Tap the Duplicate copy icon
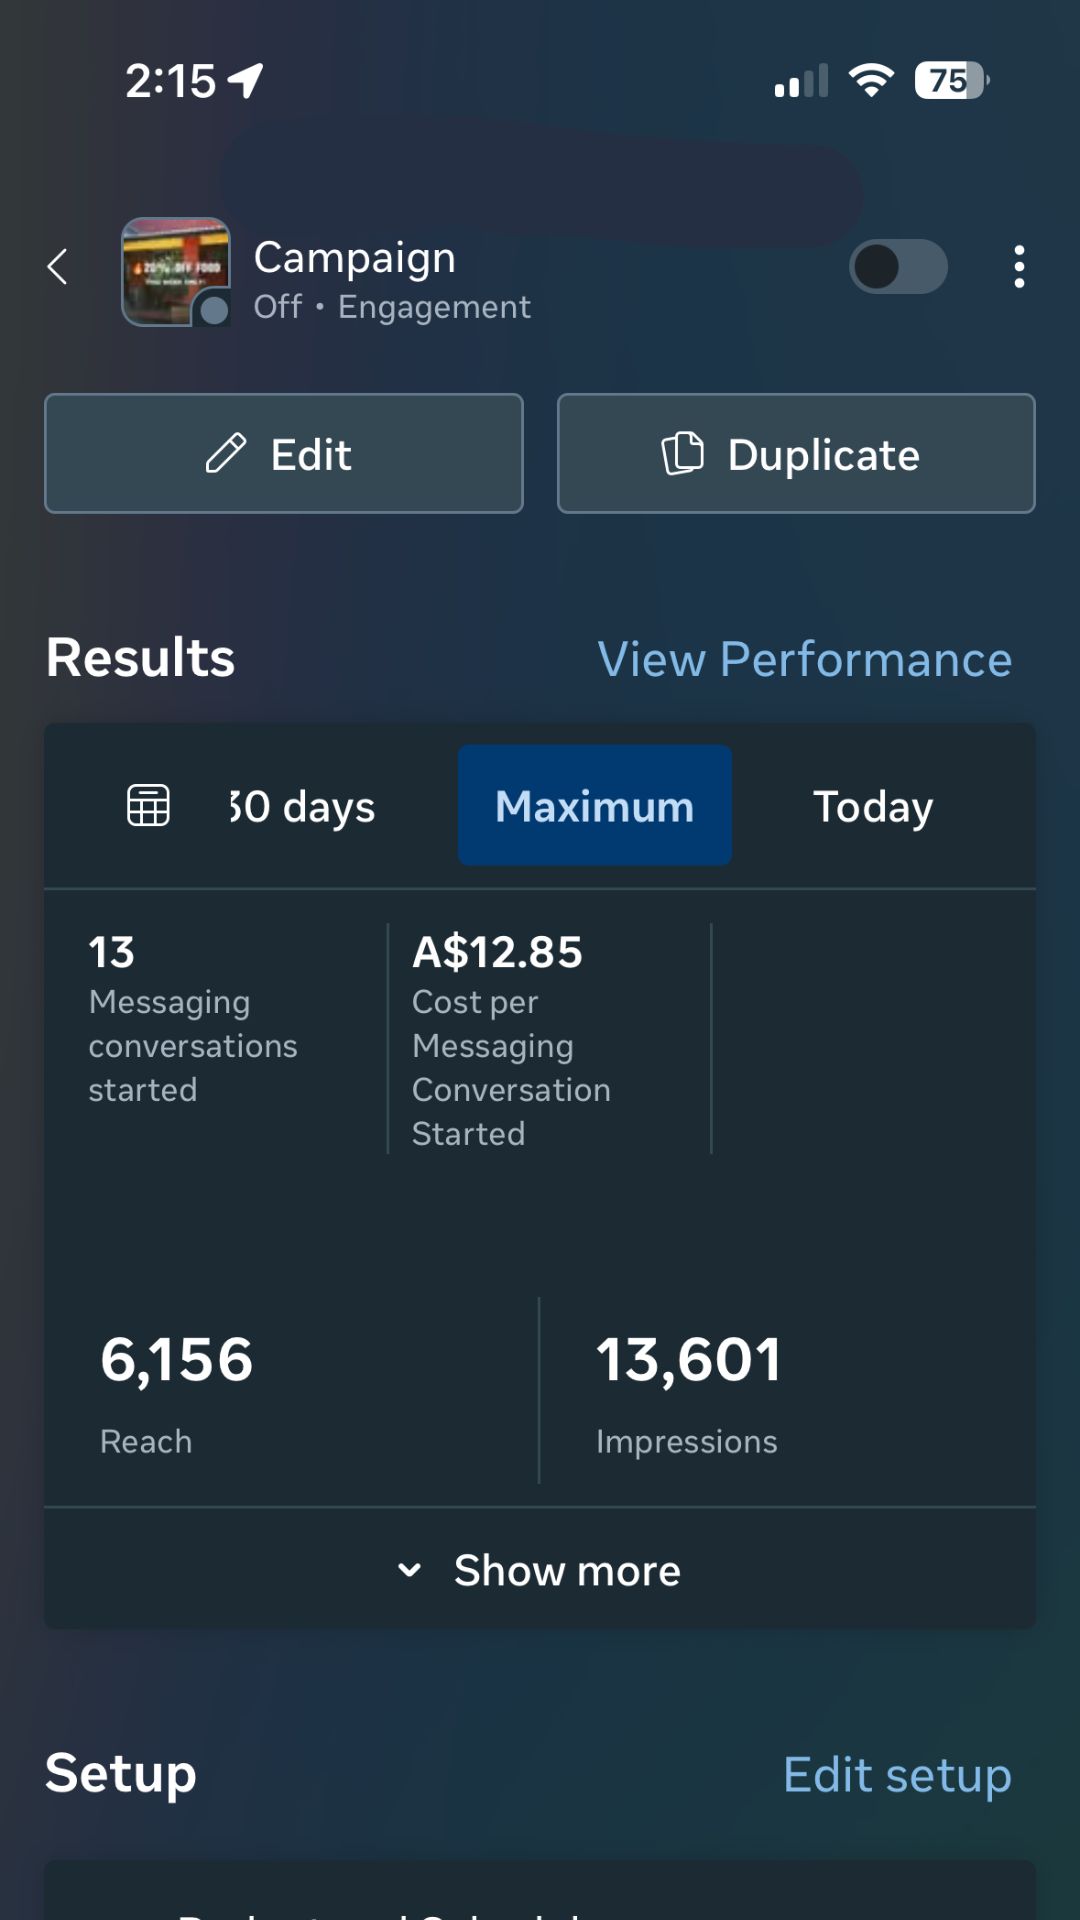Viewport: 1080px width, 1920px height. point(683,454)
